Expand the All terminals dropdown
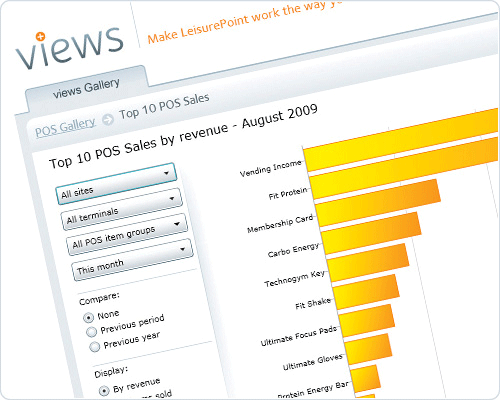This screenshot has height=400, width=500. point(122,209)
